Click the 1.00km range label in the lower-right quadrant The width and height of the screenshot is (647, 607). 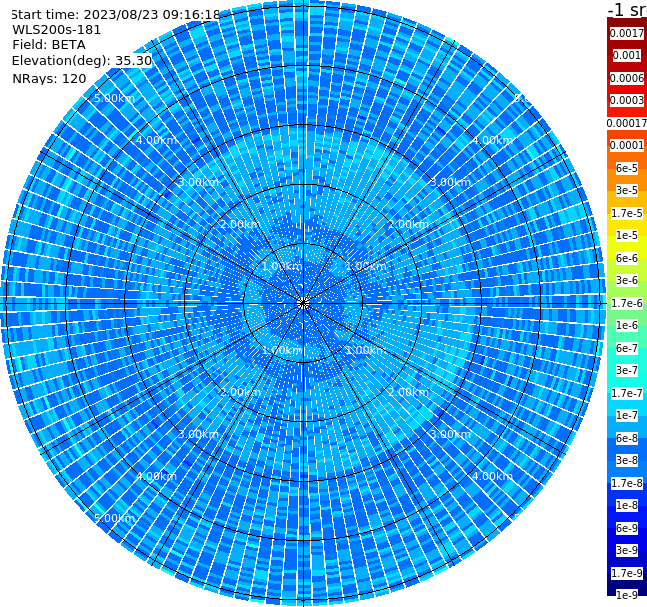366,350
